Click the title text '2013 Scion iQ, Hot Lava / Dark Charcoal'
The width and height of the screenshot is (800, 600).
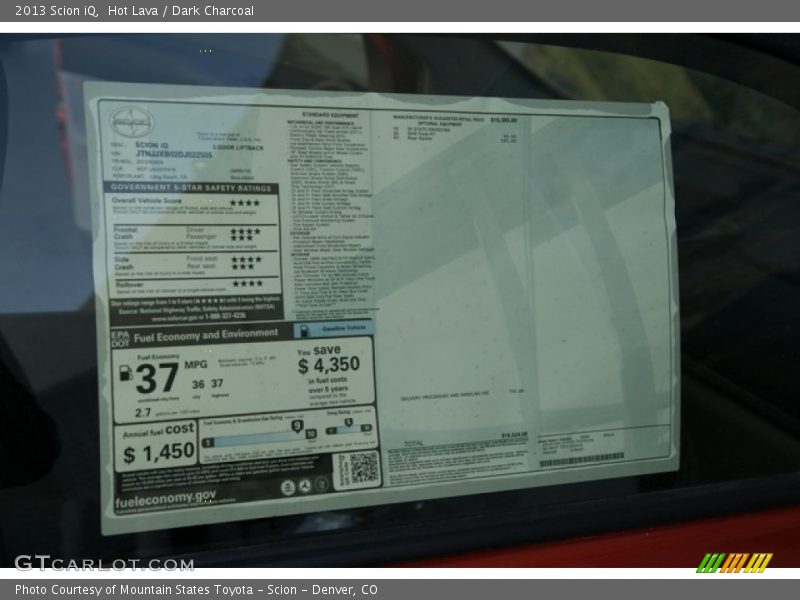point(134,11)
